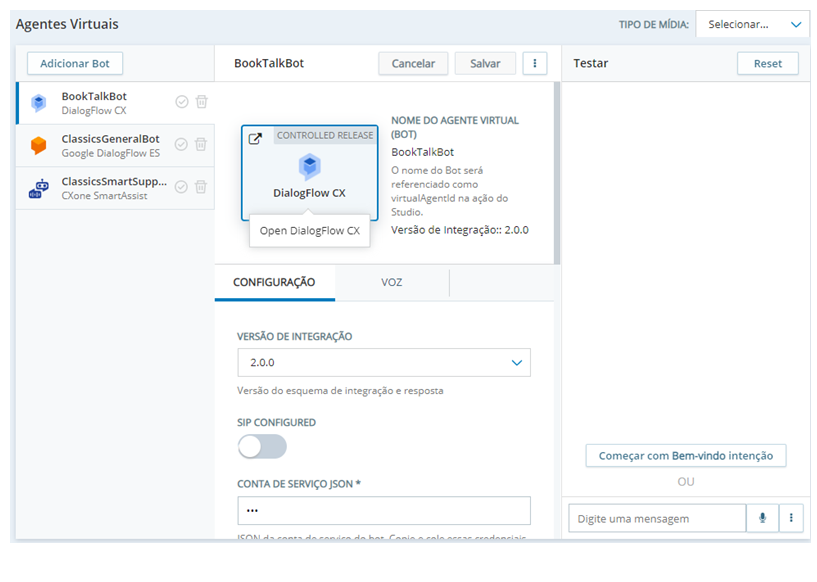Toggle the SIP Configured switch

coord(262,447)
